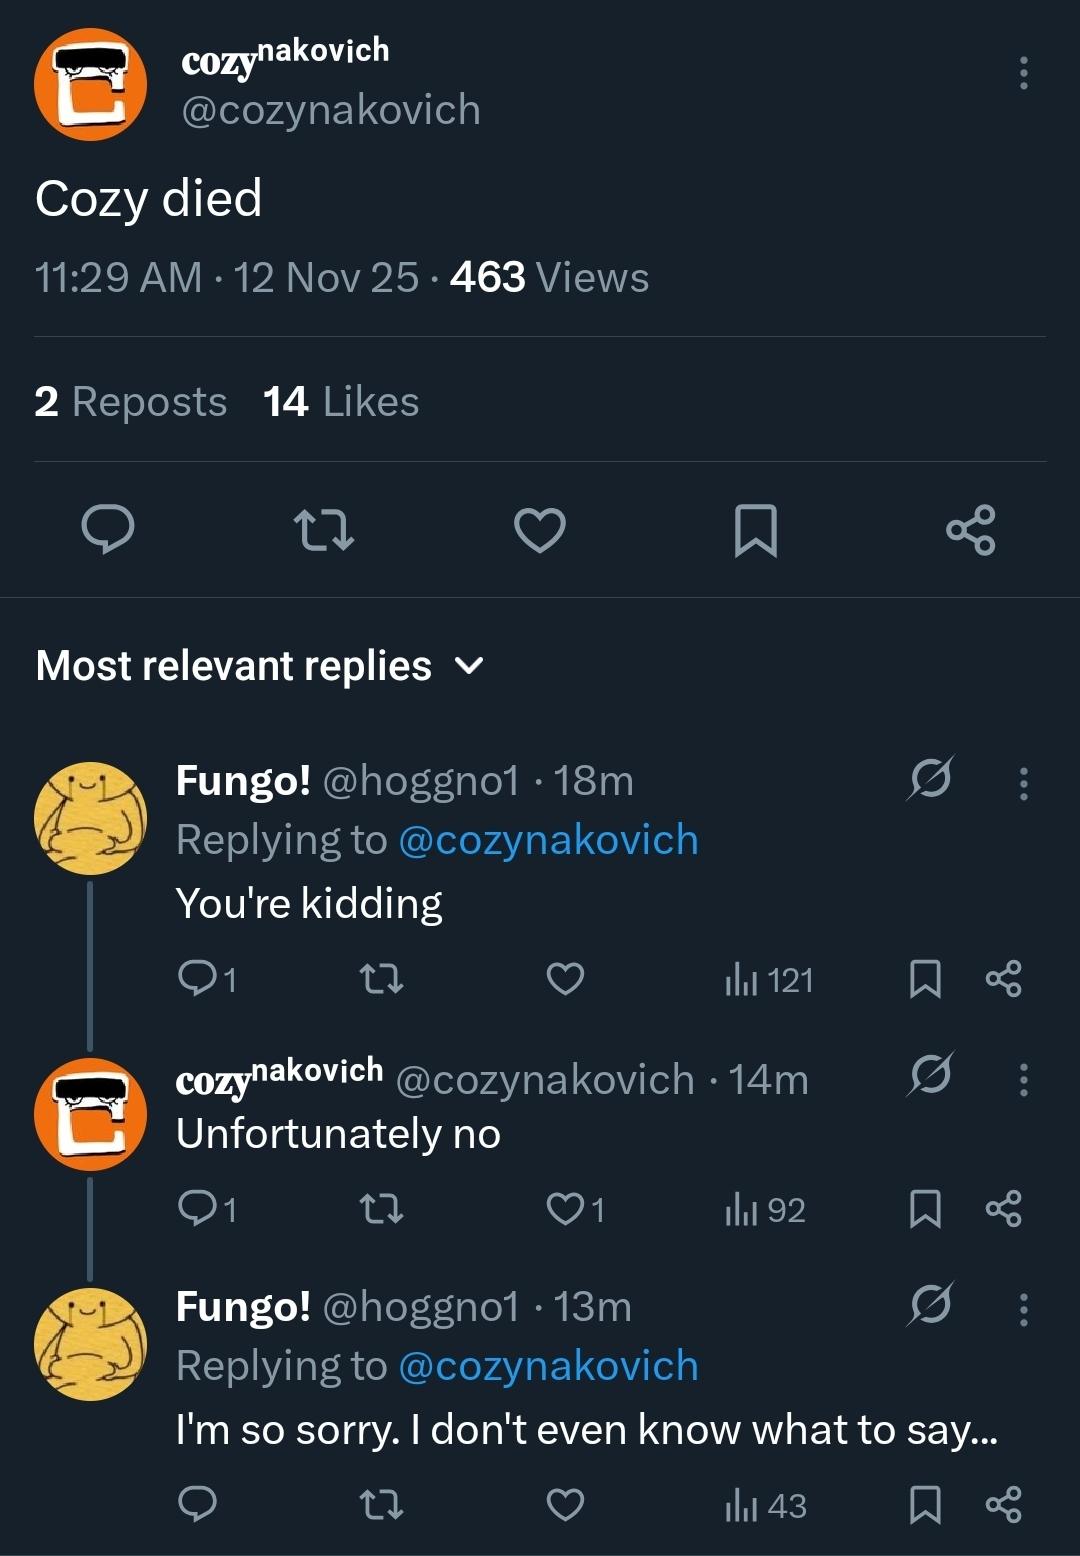Reply to the main "Cozy died" post
The height and width of the screenshot is (1556, 1080).
pyautogui.click(x=108, y=529)
